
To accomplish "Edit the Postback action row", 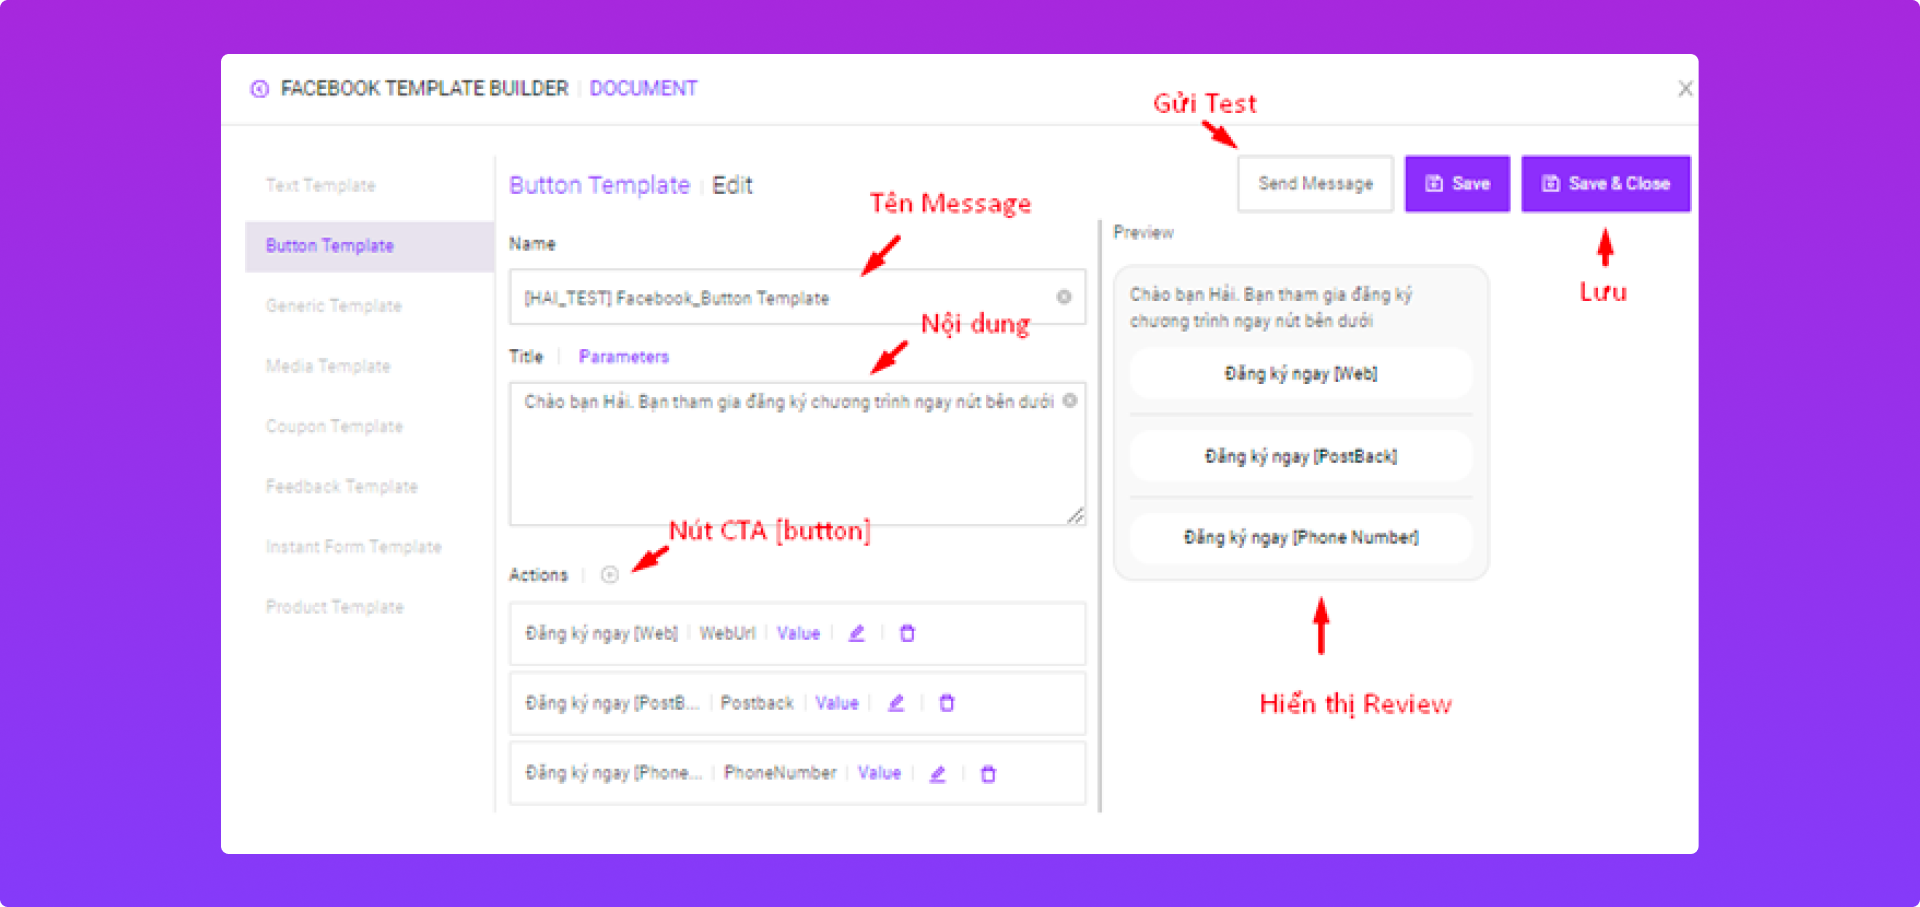I will tap(896, 703).
